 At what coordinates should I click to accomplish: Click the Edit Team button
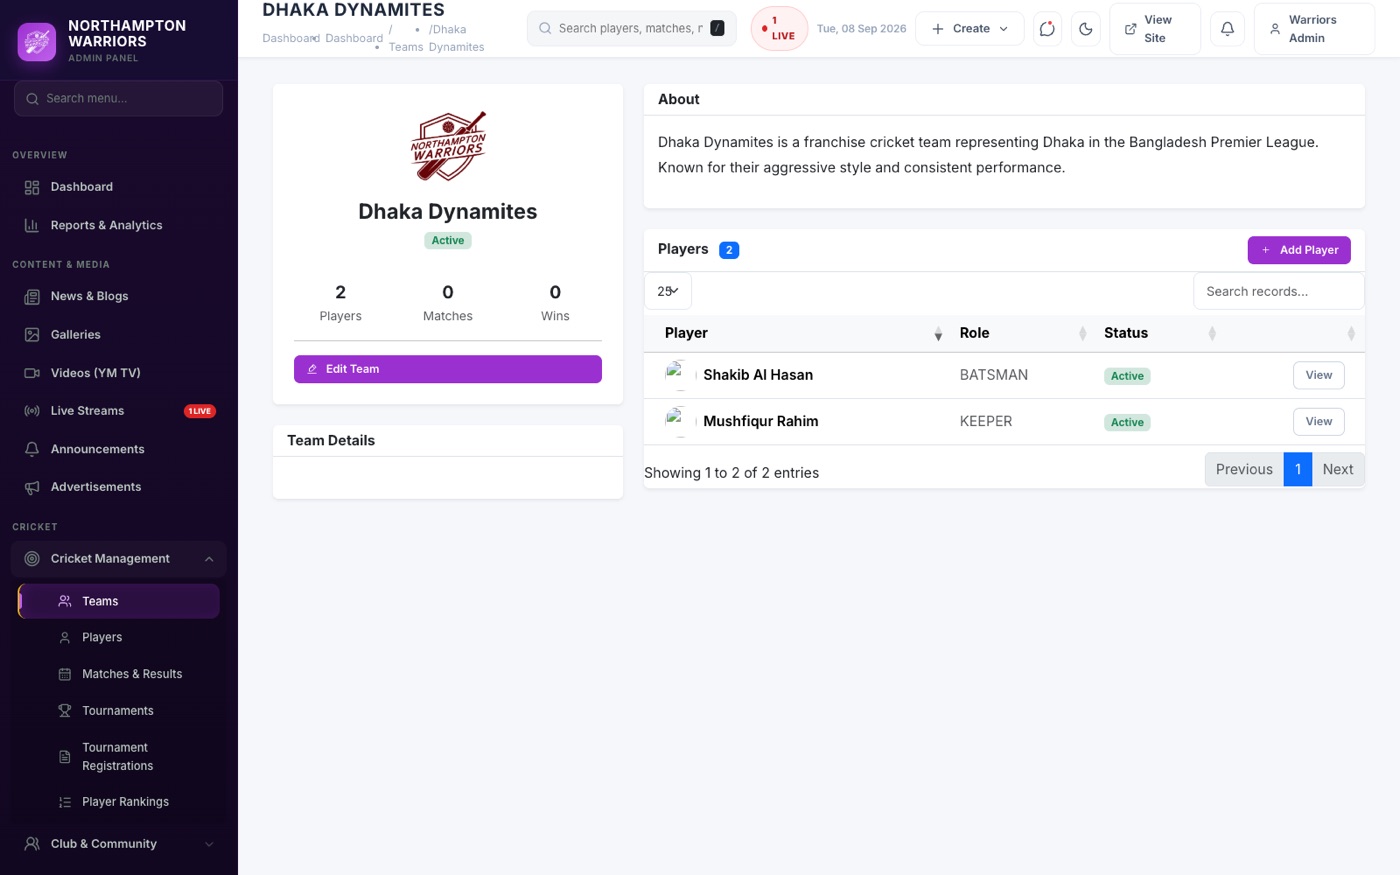tap(448, 369)
